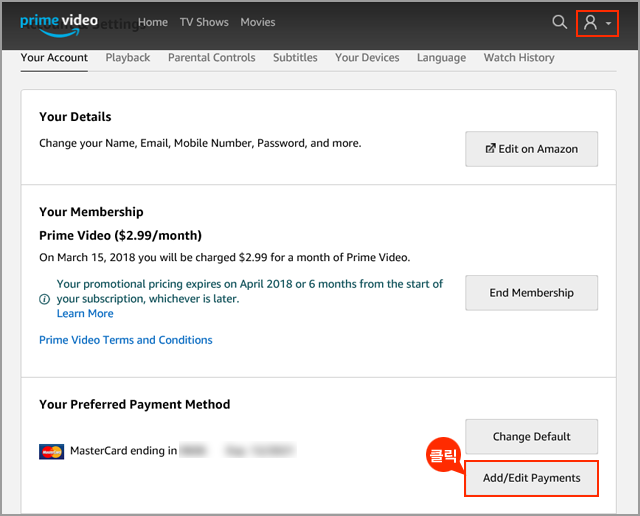Switch to the Parental Controls tab

tap(211, 58)
